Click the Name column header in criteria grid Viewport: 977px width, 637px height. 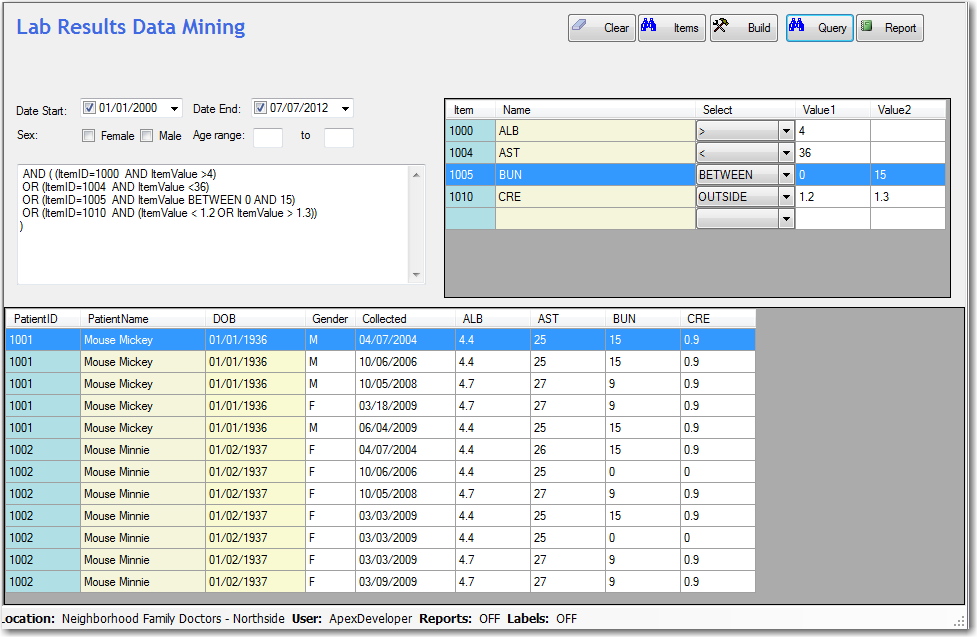(596, 110)
